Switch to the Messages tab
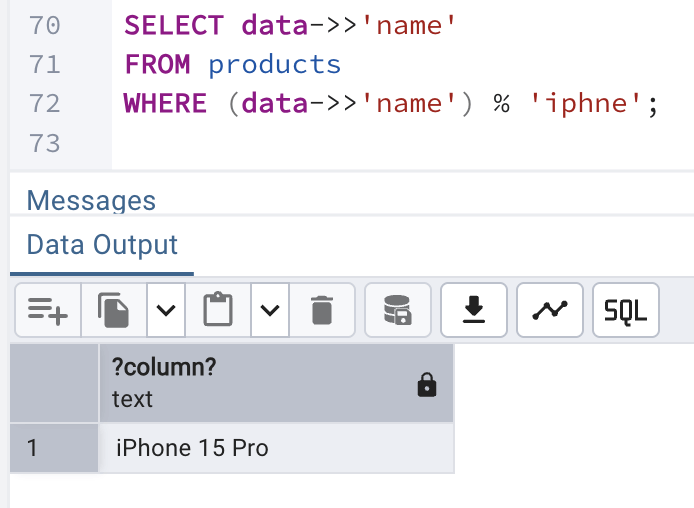 91,201
